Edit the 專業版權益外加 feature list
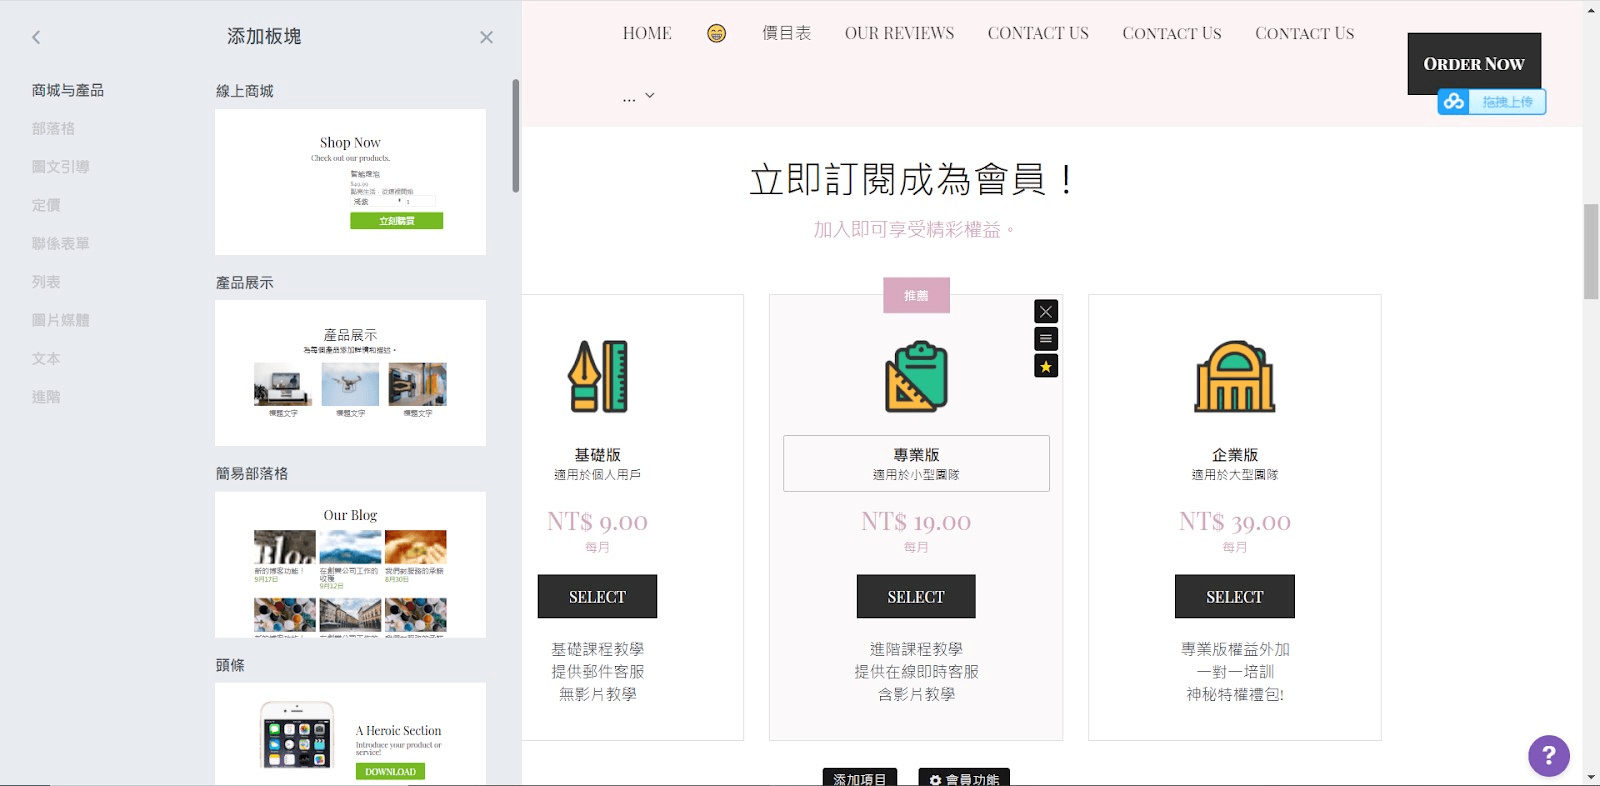This screenshot has height=786, width=1600. coord(1235,671)
